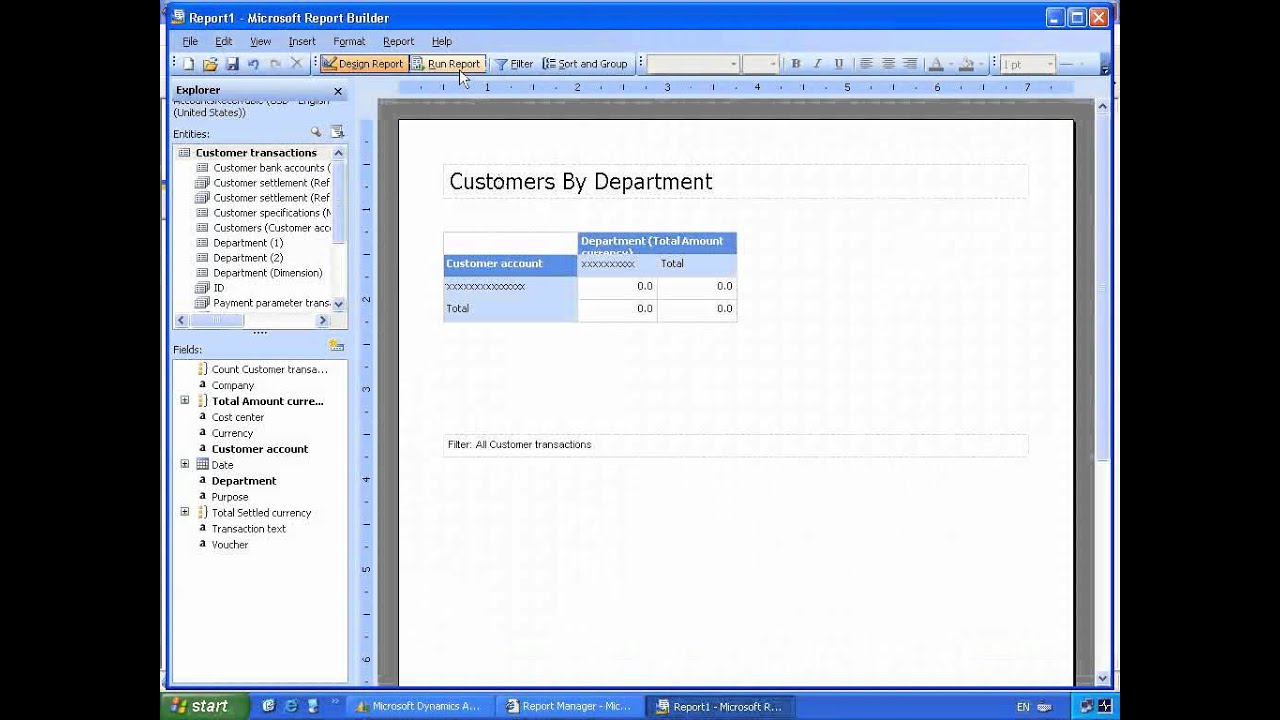Viewport: 1280px width, 720px height.
Task: Toggle Underline formatting
Action: [x=838, y=64]
